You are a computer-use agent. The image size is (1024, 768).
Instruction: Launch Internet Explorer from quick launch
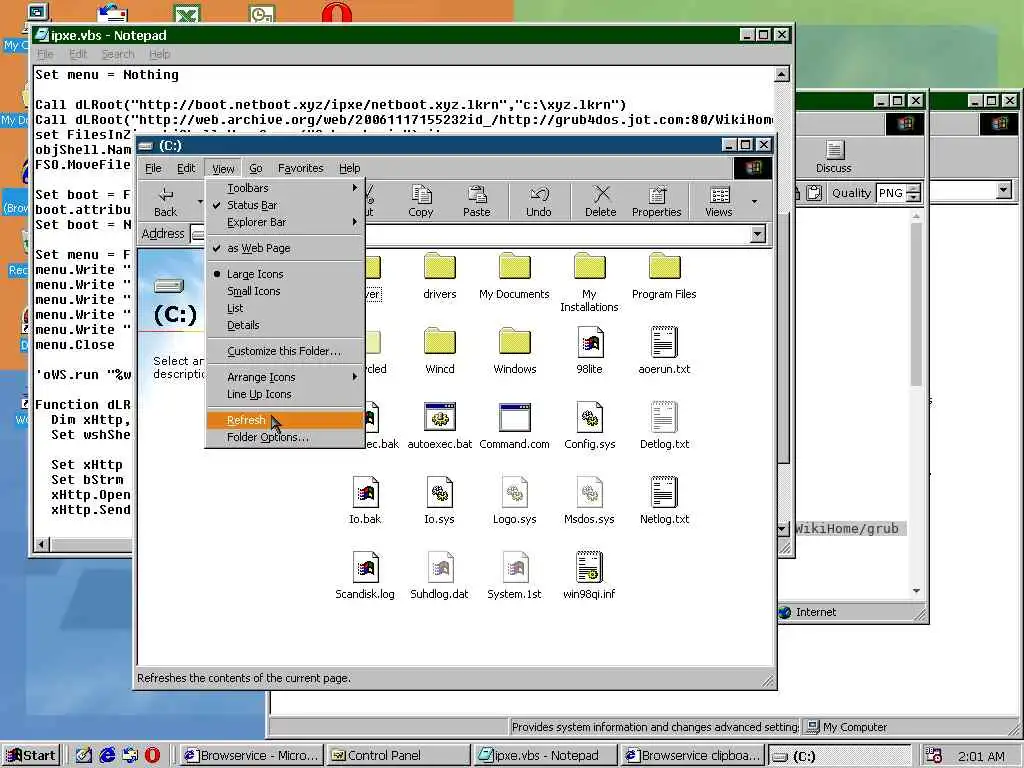point(107,756)
